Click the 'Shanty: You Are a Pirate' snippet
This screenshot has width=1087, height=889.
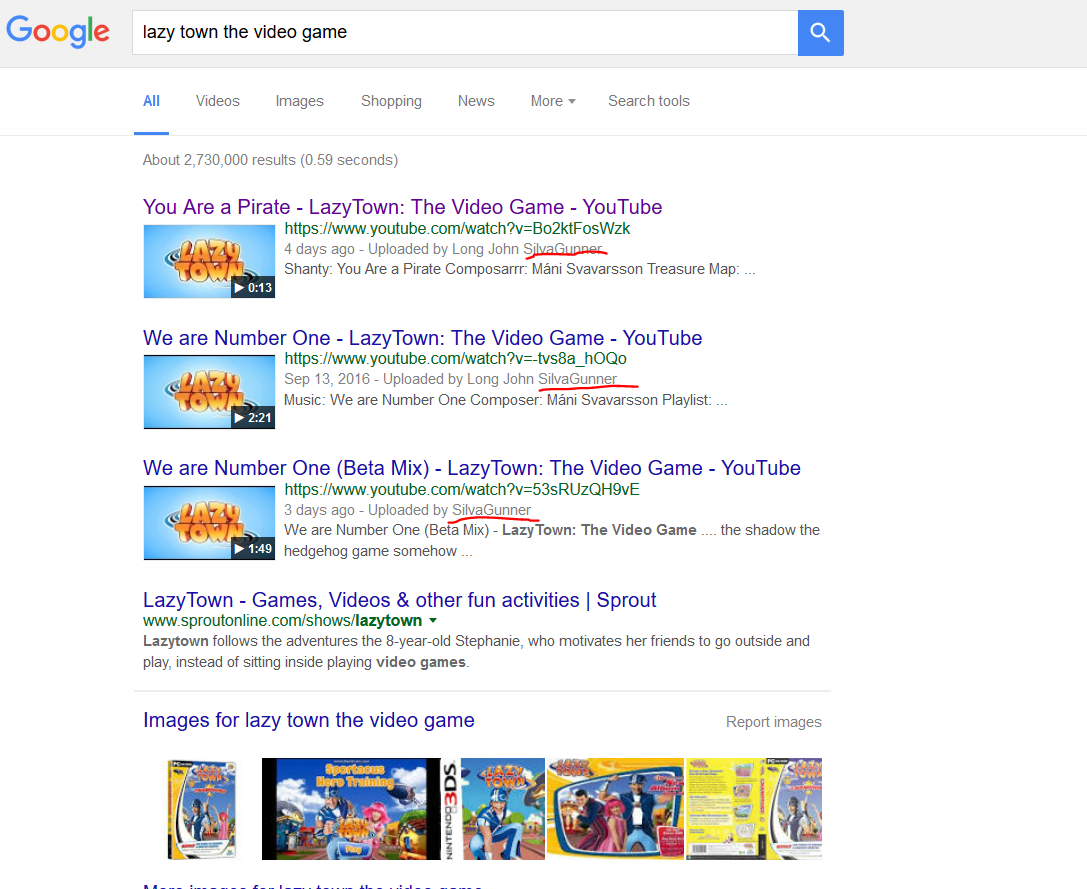tap(520, 269)
